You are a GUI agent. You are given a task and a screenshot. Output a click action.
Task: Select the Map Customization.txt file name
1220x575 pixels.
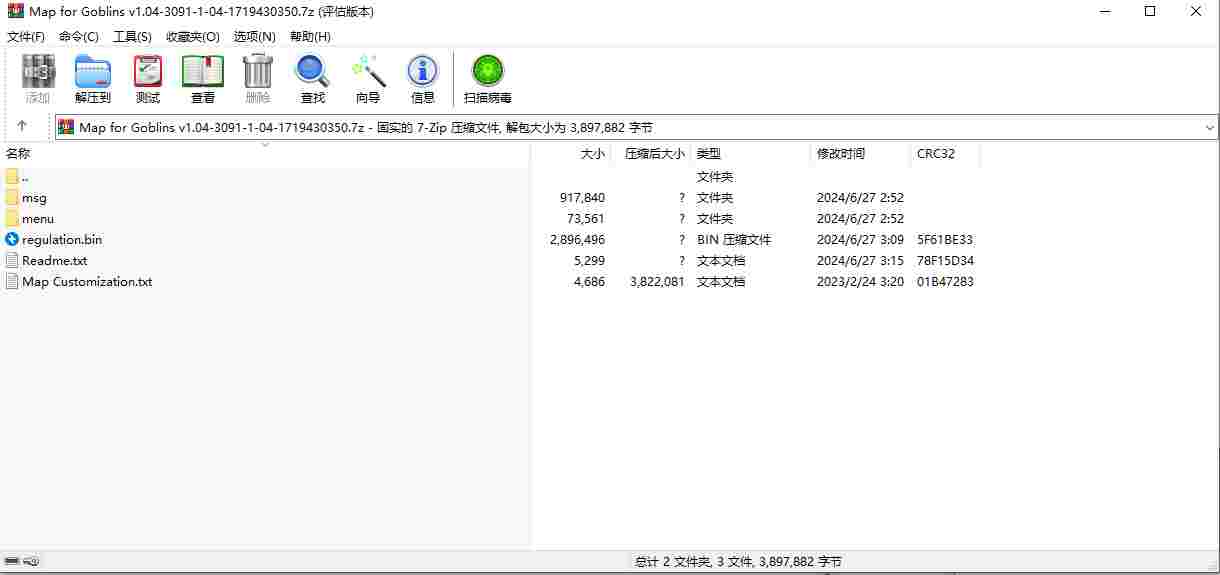[87, 282]
